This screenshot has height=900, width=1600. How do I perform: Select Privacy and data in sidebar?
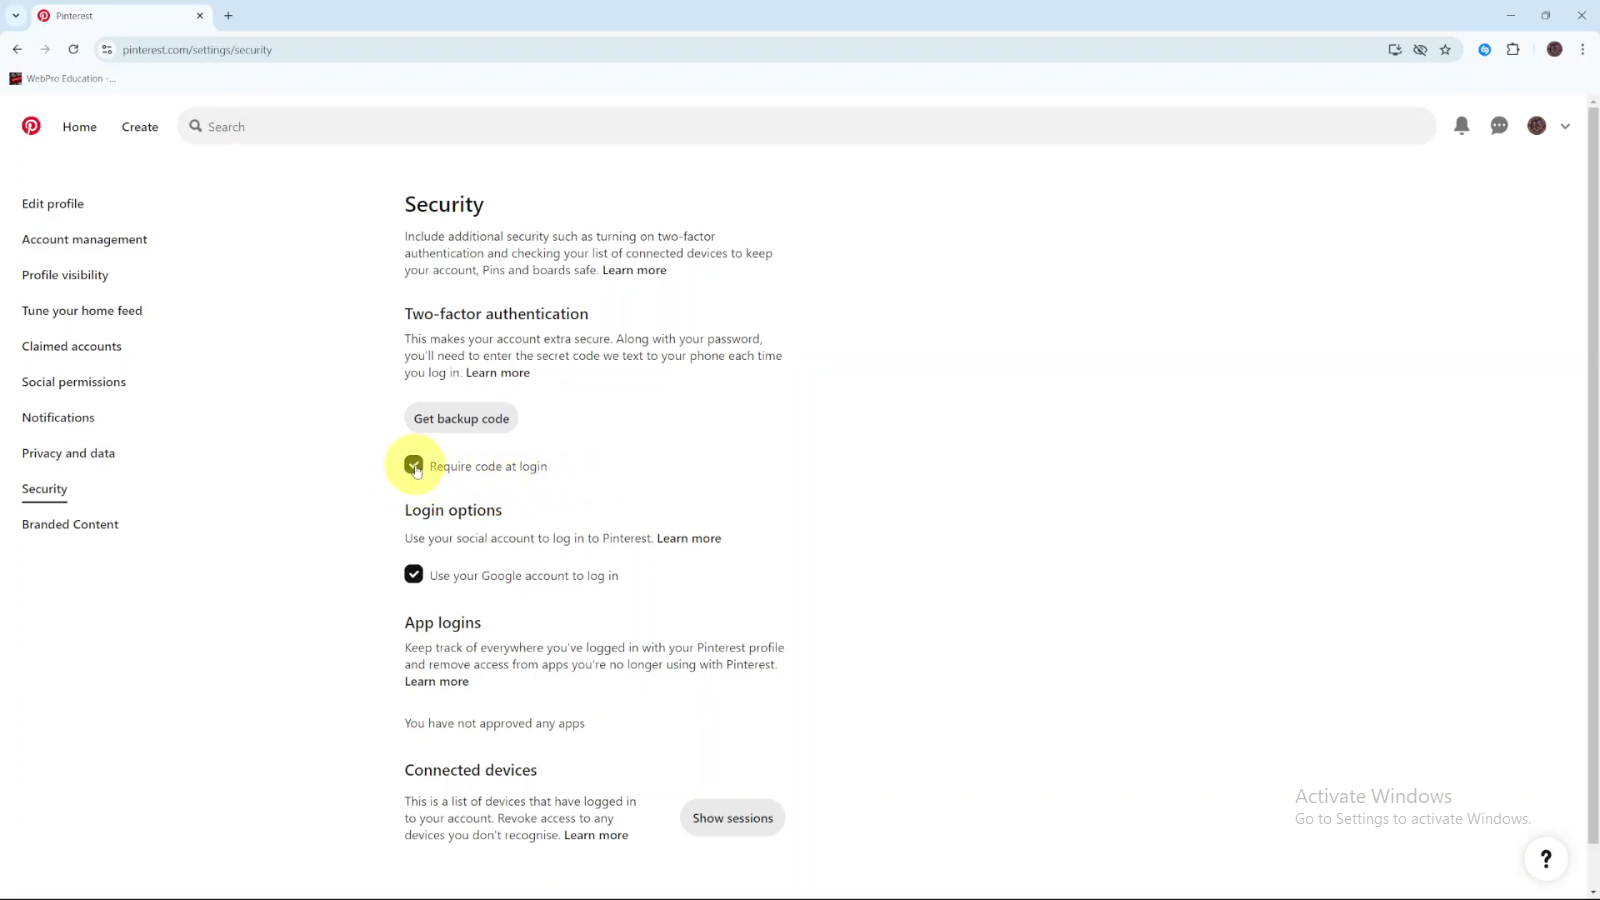click(x=68, y=454)
